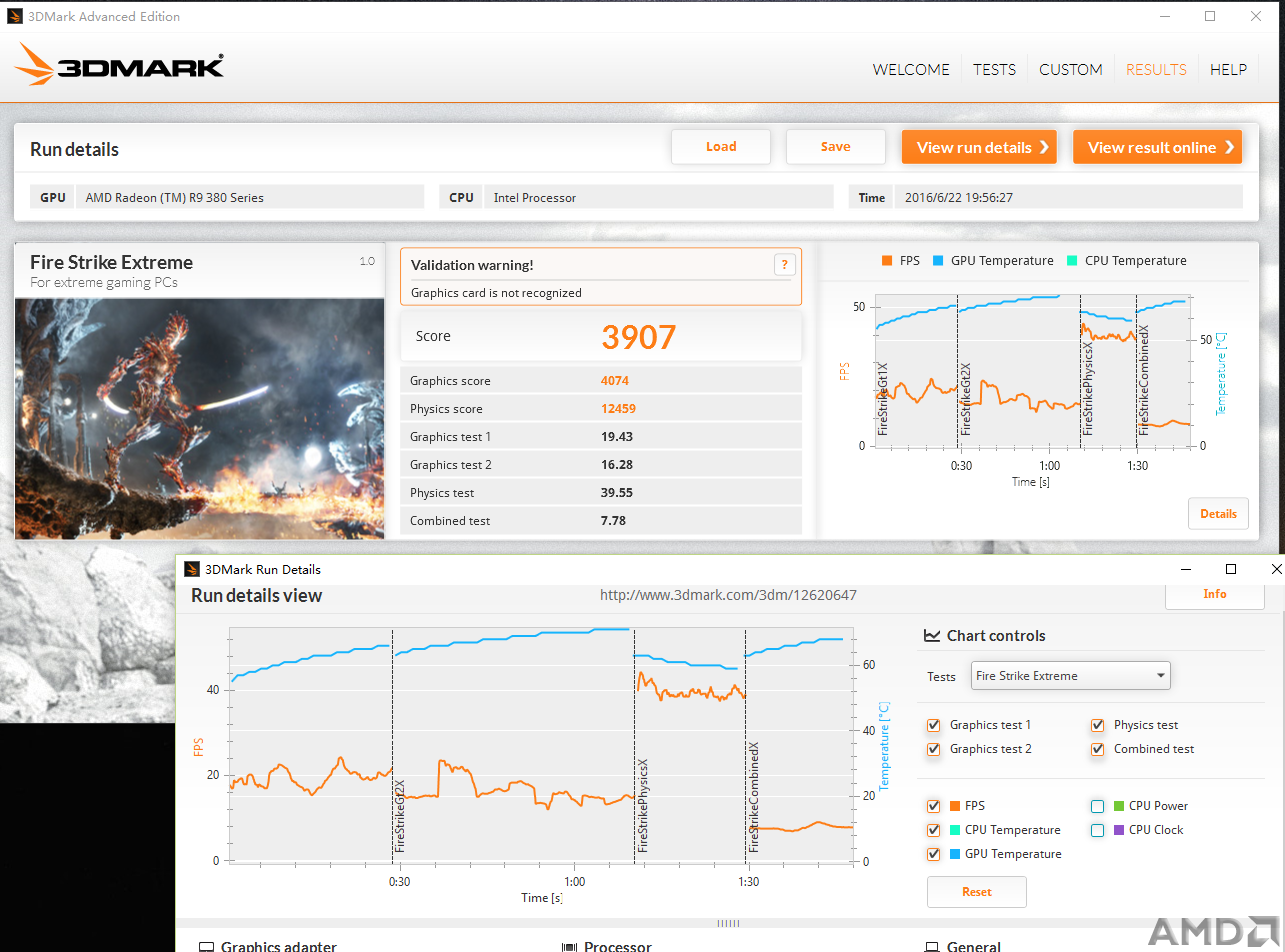Click the View result online button
Image resolution: width=1285 pixels, height=952 pixels.
(x=1157, y=147)
